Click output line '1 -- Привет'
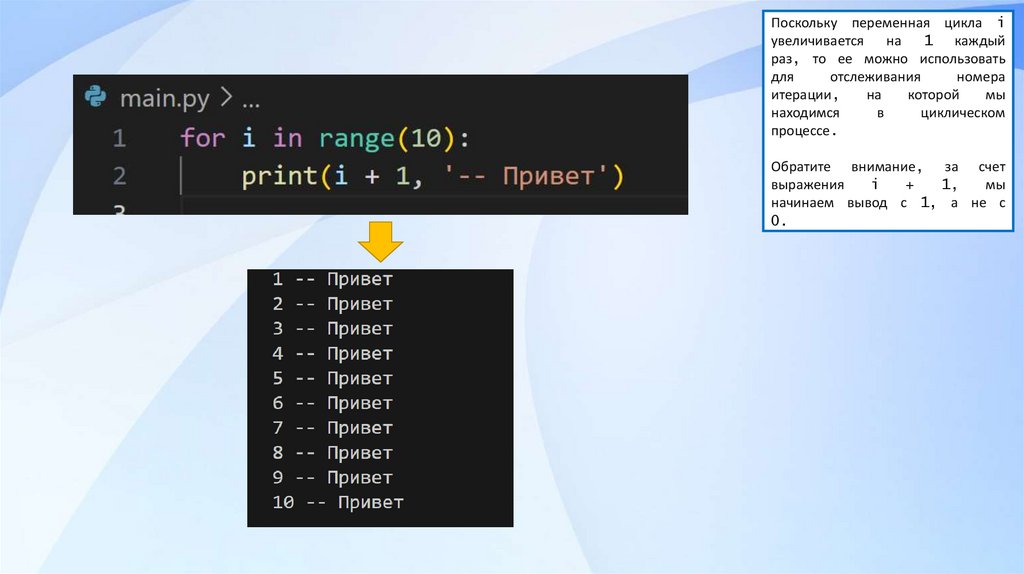Viewport: 1024px width, 574px height. click(x=332, y=279)
